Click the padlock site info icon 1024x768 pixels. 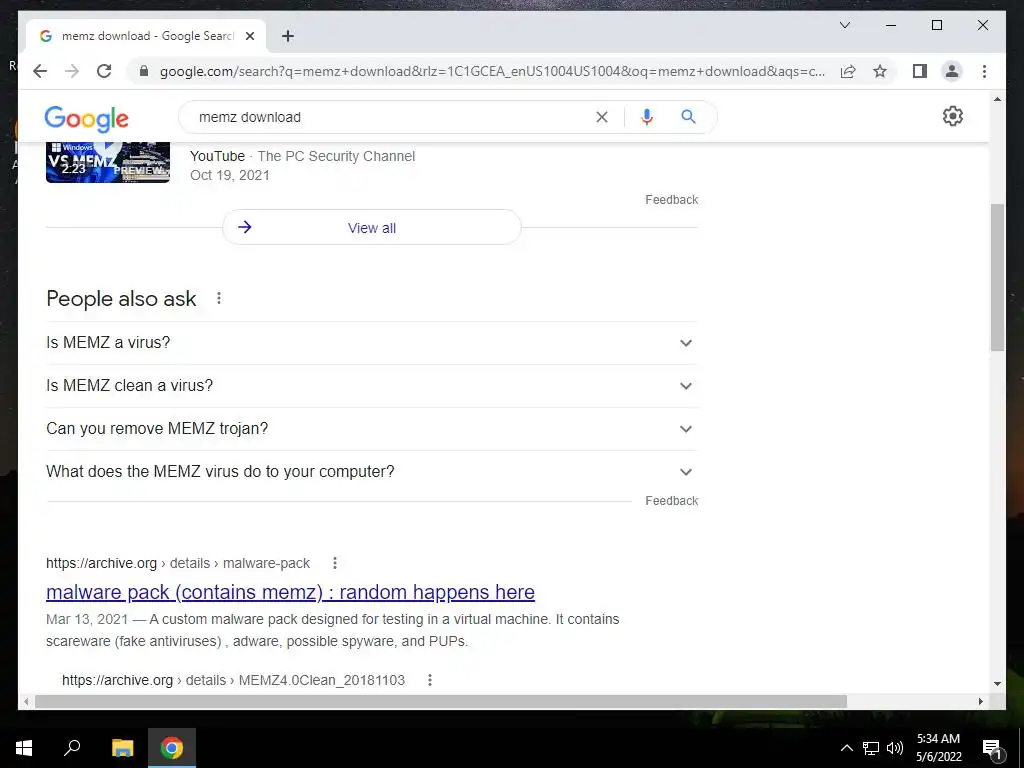pyautogui.click(x=144, y=71)
